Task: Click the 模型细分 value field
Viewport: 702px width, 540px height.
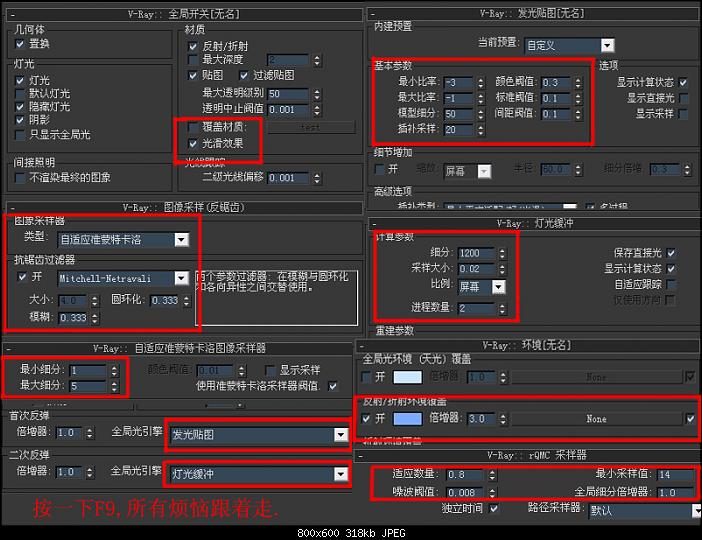Action: (x=458, y=114)
